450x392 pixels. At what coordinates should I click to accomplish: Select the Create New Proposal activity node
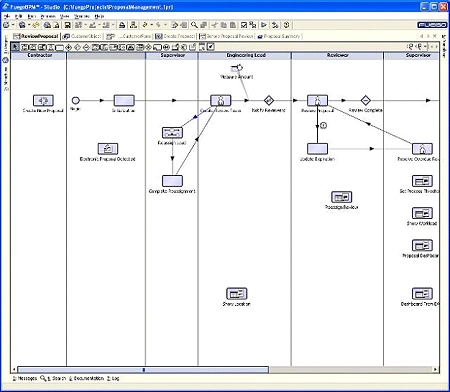(43, 100)
